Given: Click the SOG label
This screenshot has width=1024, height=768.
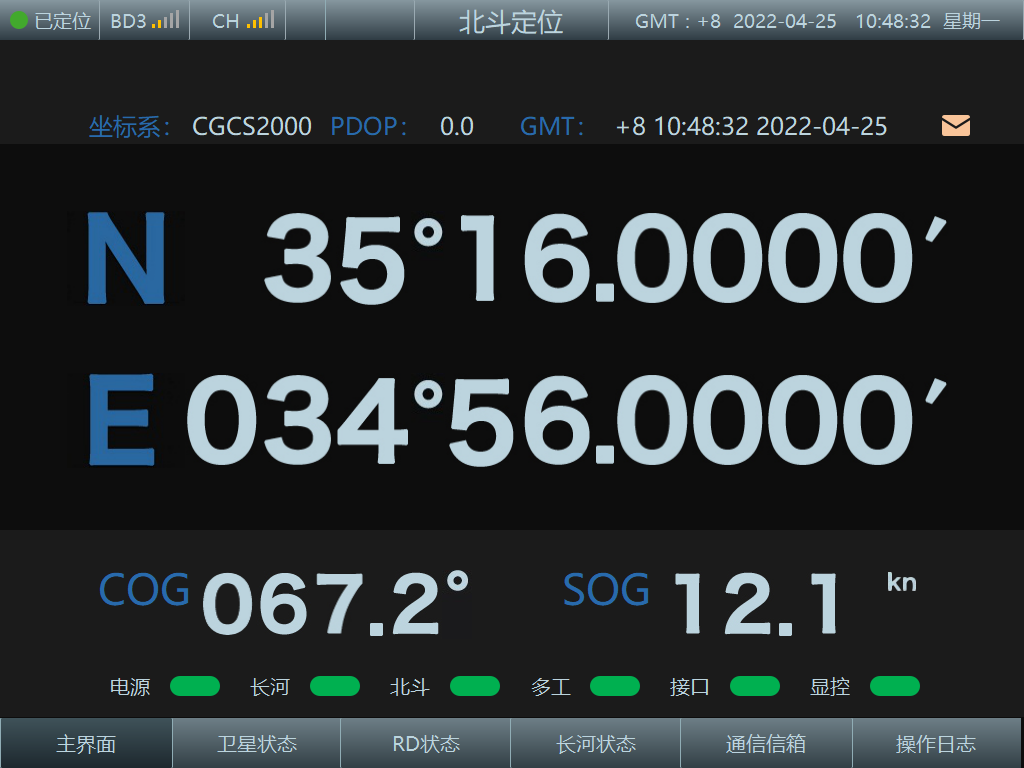Looking at the screenshot, I should (606, 589).
